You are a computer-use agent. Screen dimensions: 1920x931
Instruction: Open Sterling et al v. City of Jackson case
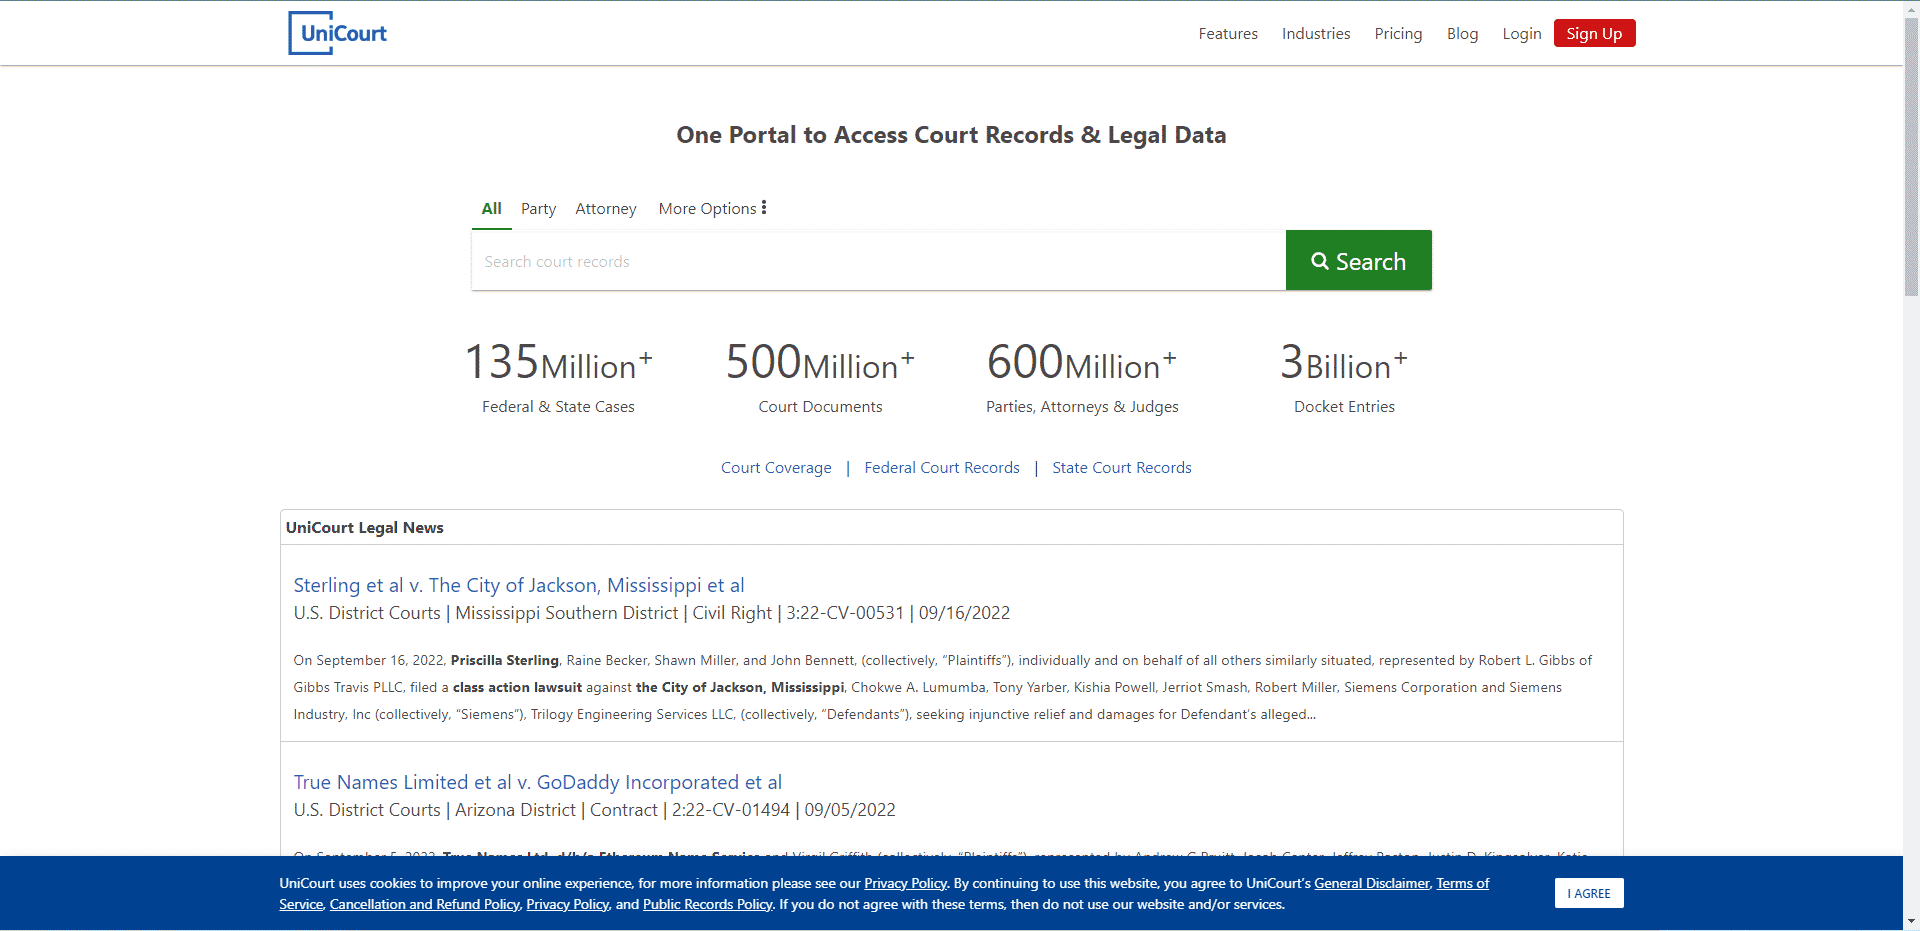(x=519, y=585)
